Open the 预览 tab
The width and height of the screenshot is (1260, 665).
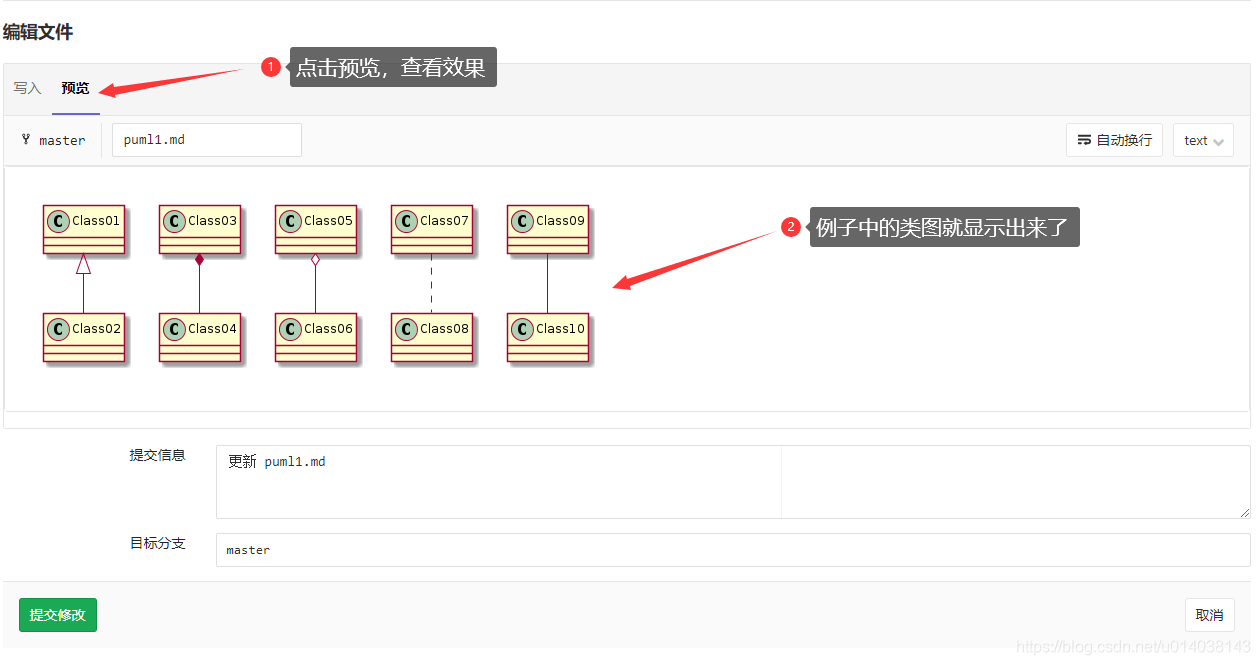[75, 88]
